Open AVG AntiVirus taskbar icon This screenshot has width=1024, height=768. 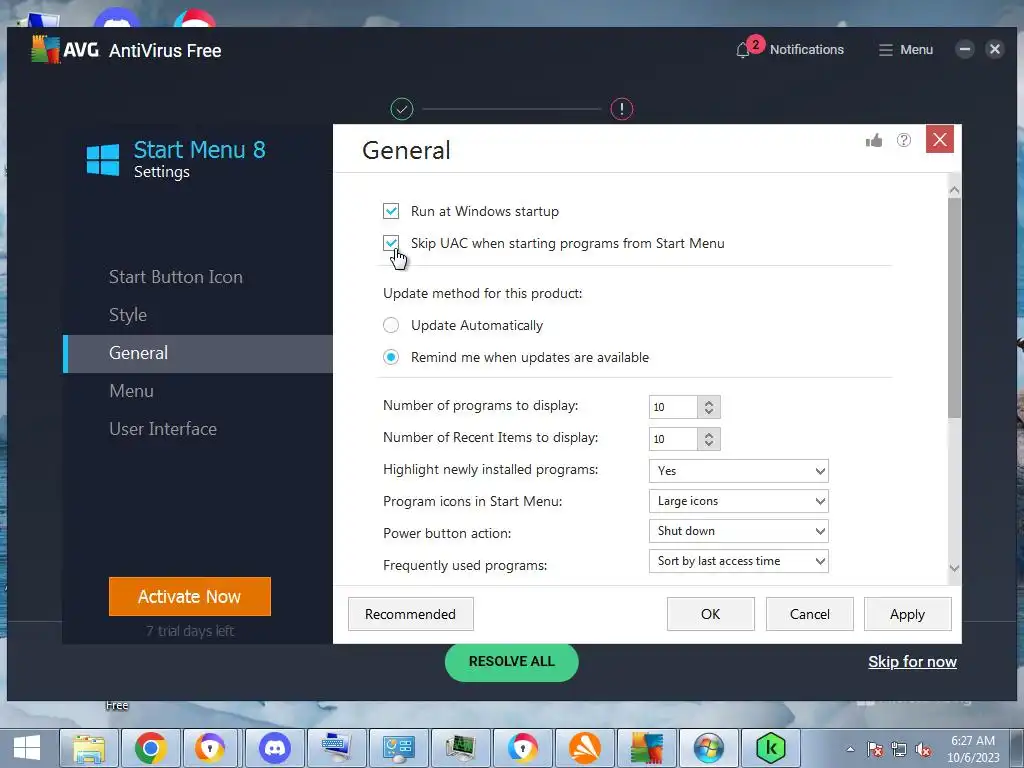coord(647,748)
